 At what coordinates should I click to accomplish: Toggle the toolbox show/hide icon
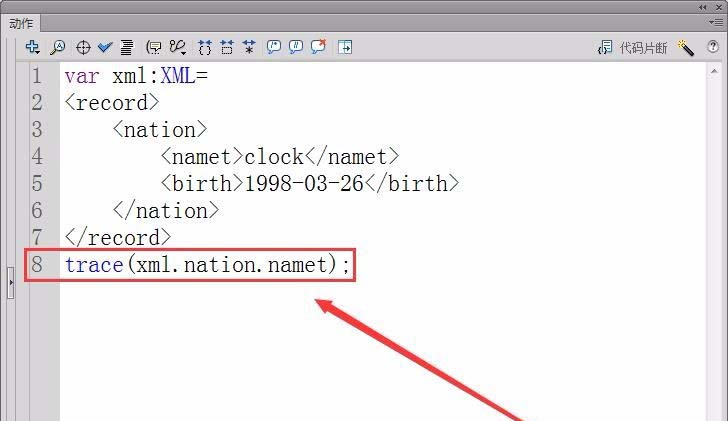345,47
